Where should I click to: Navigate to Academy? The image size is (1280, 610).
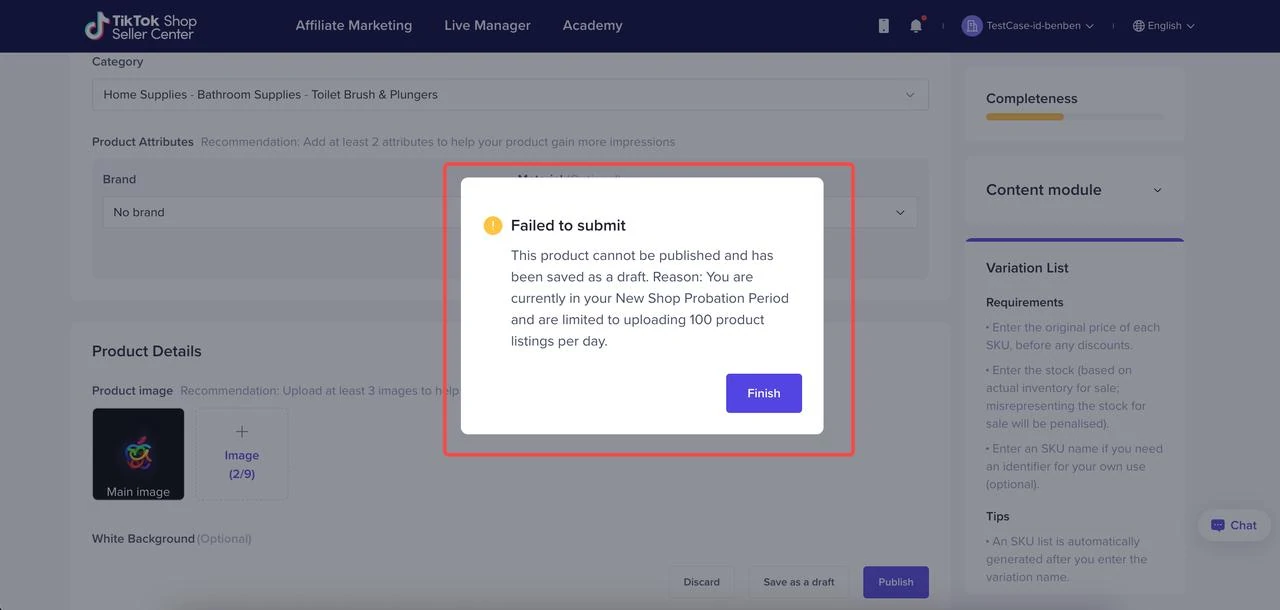(592, 26)
